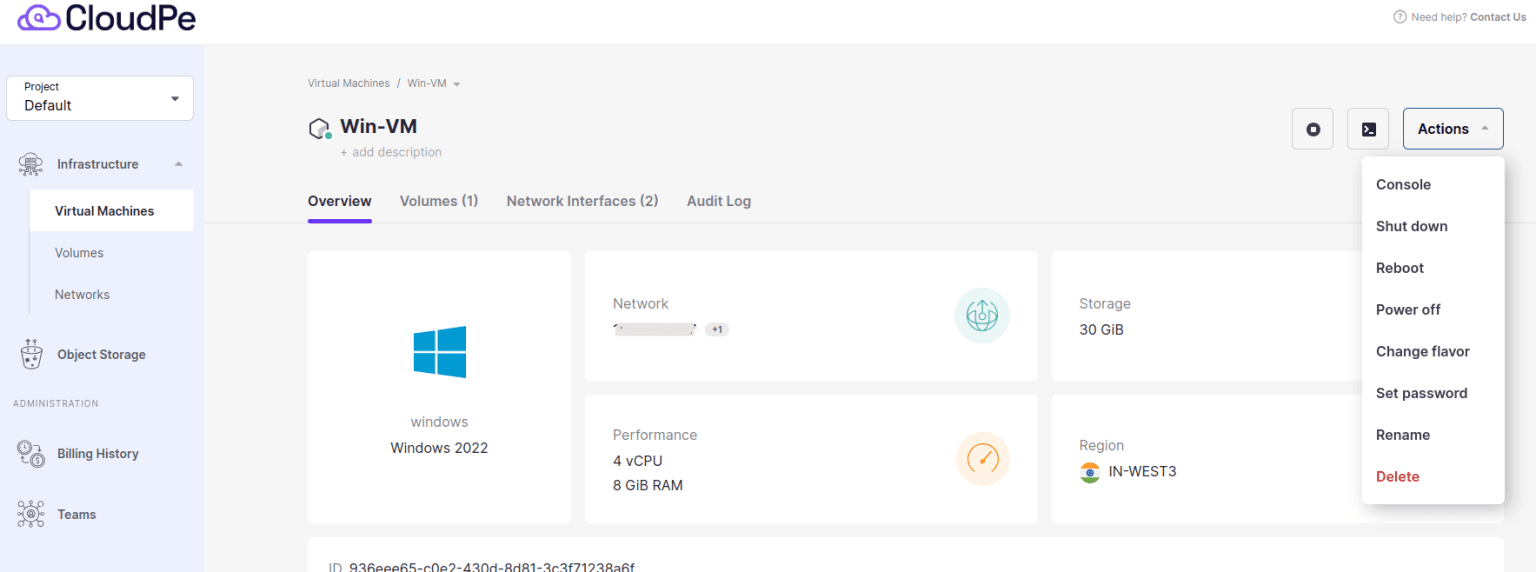Click the Win-VM instance status icon
The height and width of the screenshot is (572, 1536).
click(320, 129)
